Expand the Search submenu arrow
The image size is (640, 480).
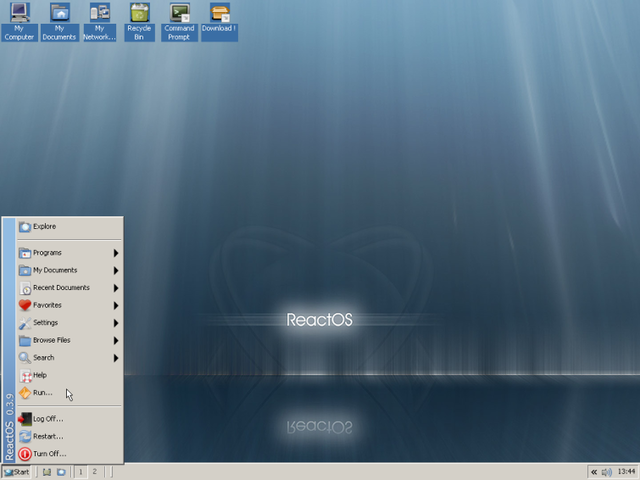coord(116,358)
